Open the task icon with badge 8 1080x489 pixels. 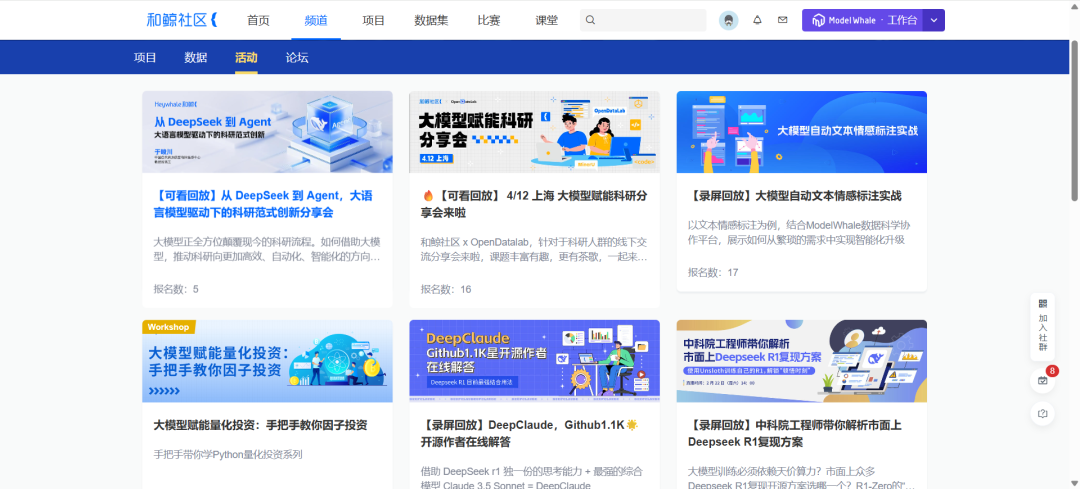pos(1043,380)
